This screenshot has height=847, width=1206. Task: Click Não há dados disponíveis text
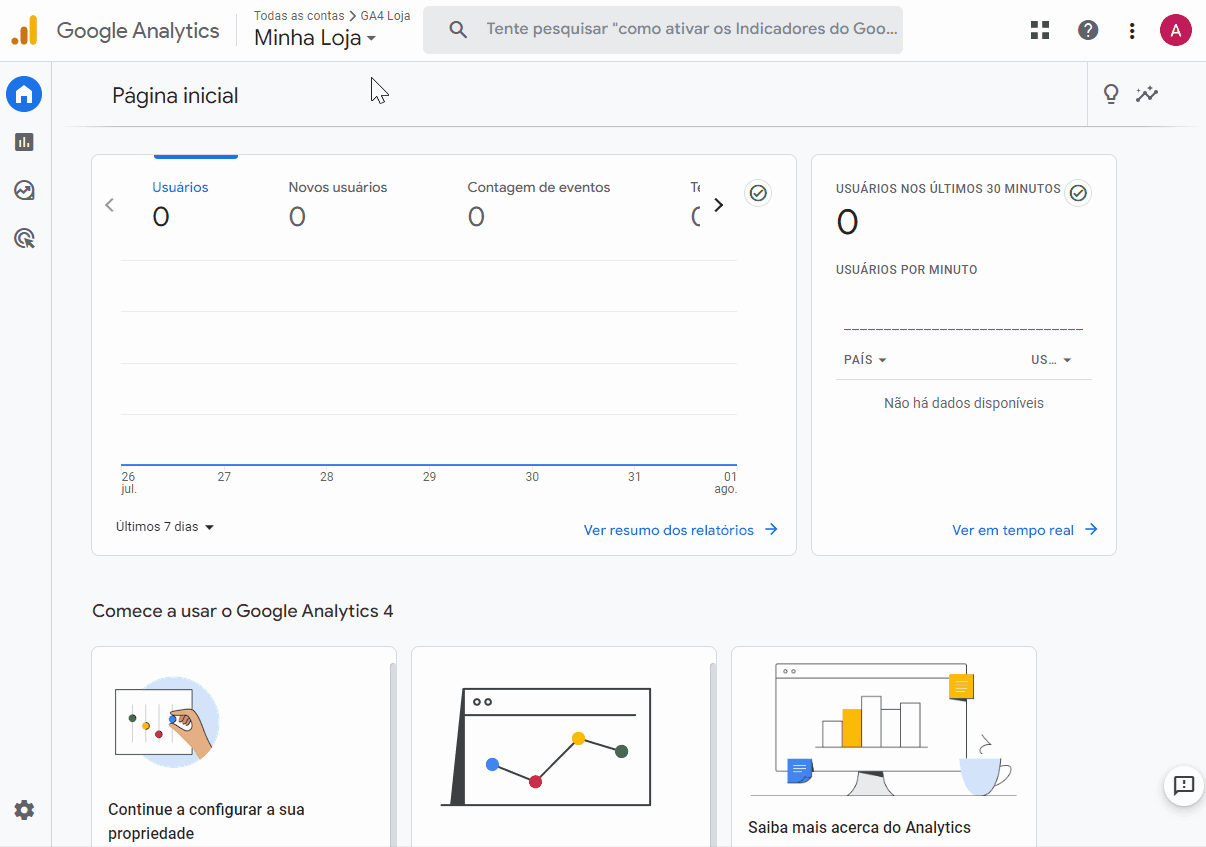pos(964,403)
